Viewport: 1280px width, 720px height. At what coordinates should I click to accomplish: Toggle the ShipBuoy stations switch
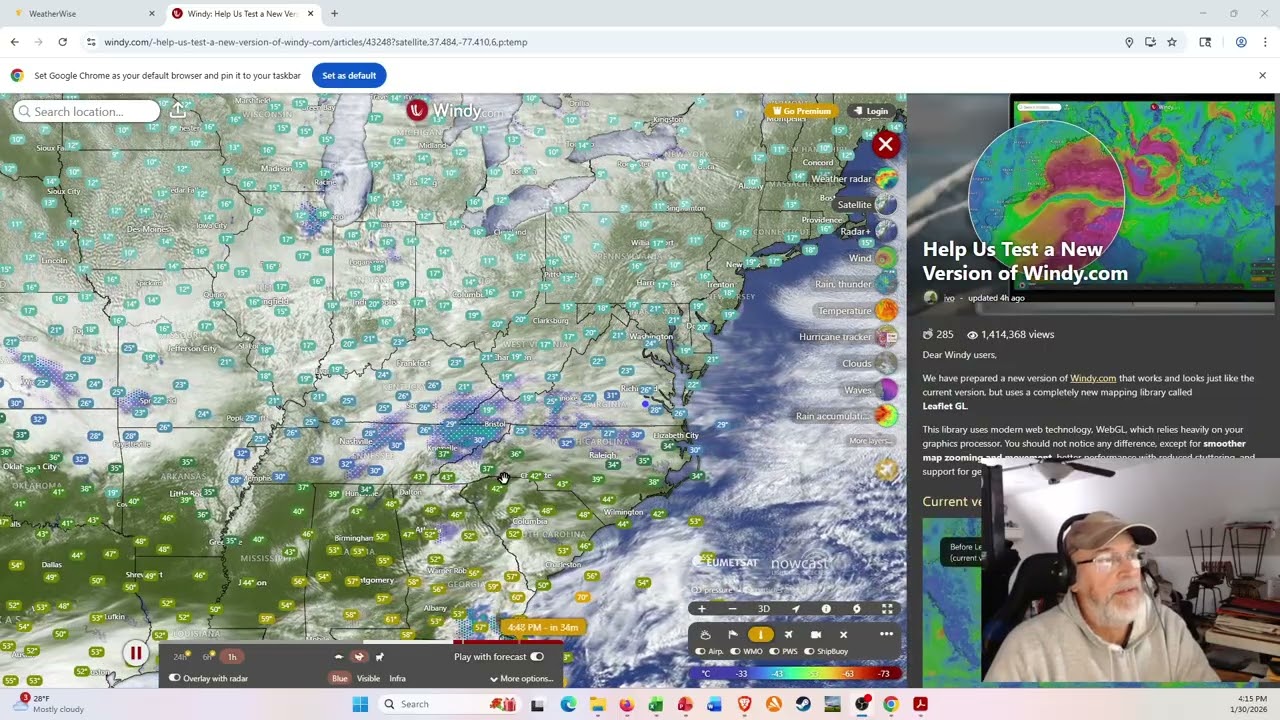tap(808, 651)
